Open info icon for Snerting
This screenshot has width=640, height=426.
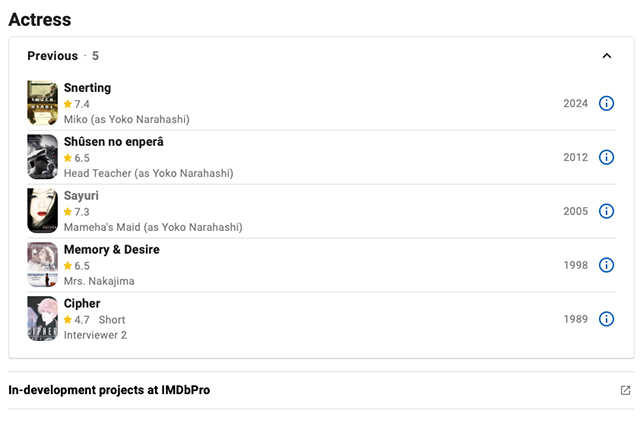pos(606,103)
